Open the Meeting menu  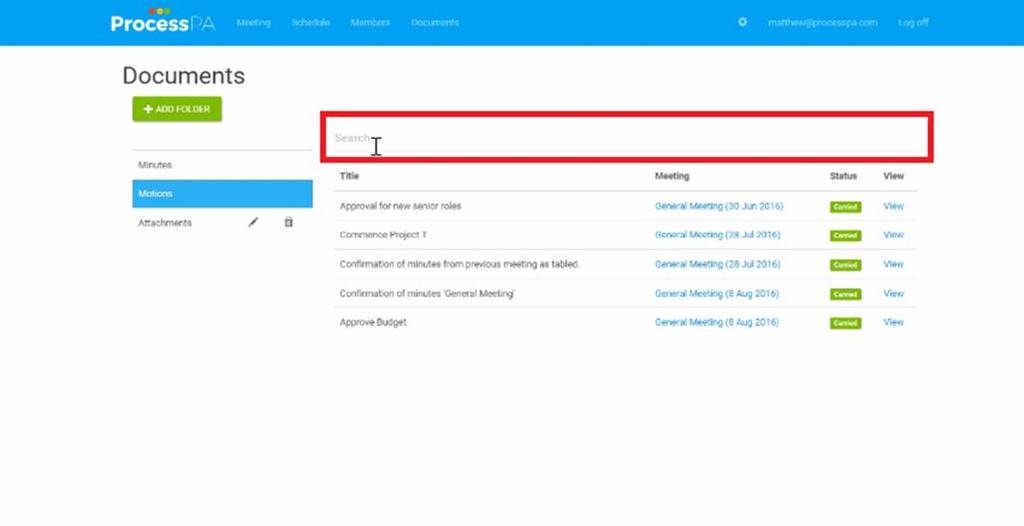[x=253, y=22]
